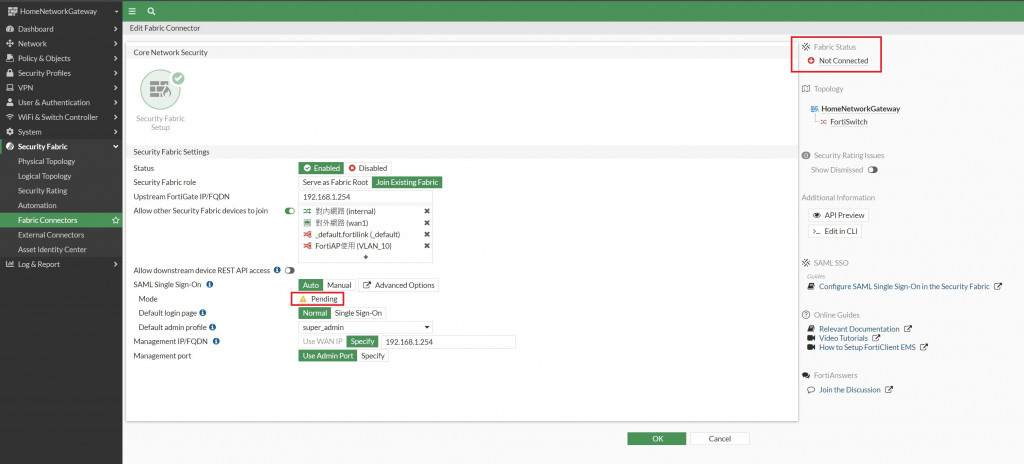Select HomeNetworkGateway in Topology tree
Screen dimensions: 1024x464
click(x=860, y=109)
